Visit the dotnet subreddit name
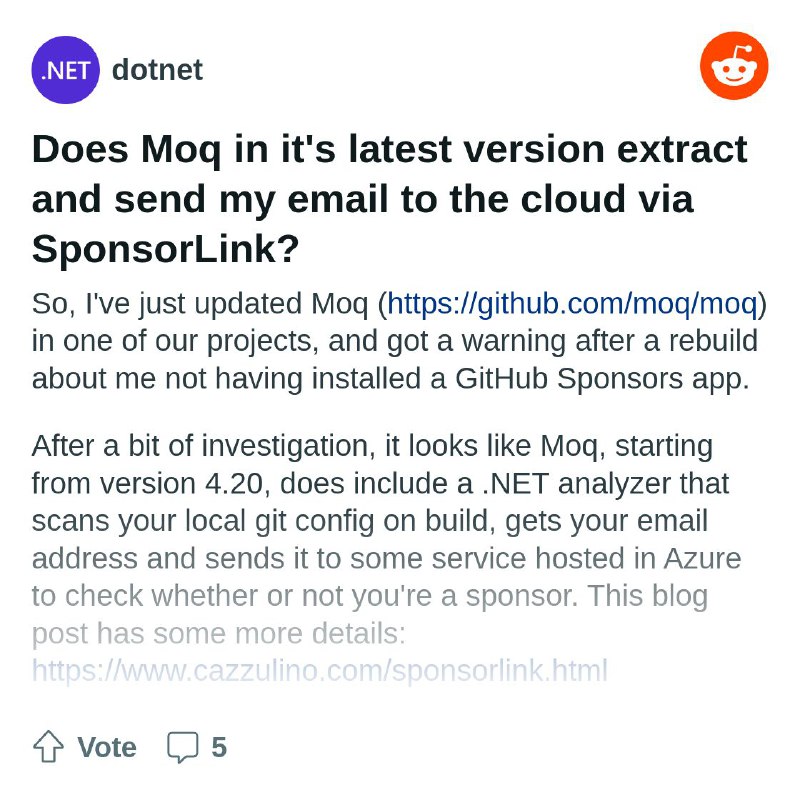The image size is (800, 800). point(157,69)
